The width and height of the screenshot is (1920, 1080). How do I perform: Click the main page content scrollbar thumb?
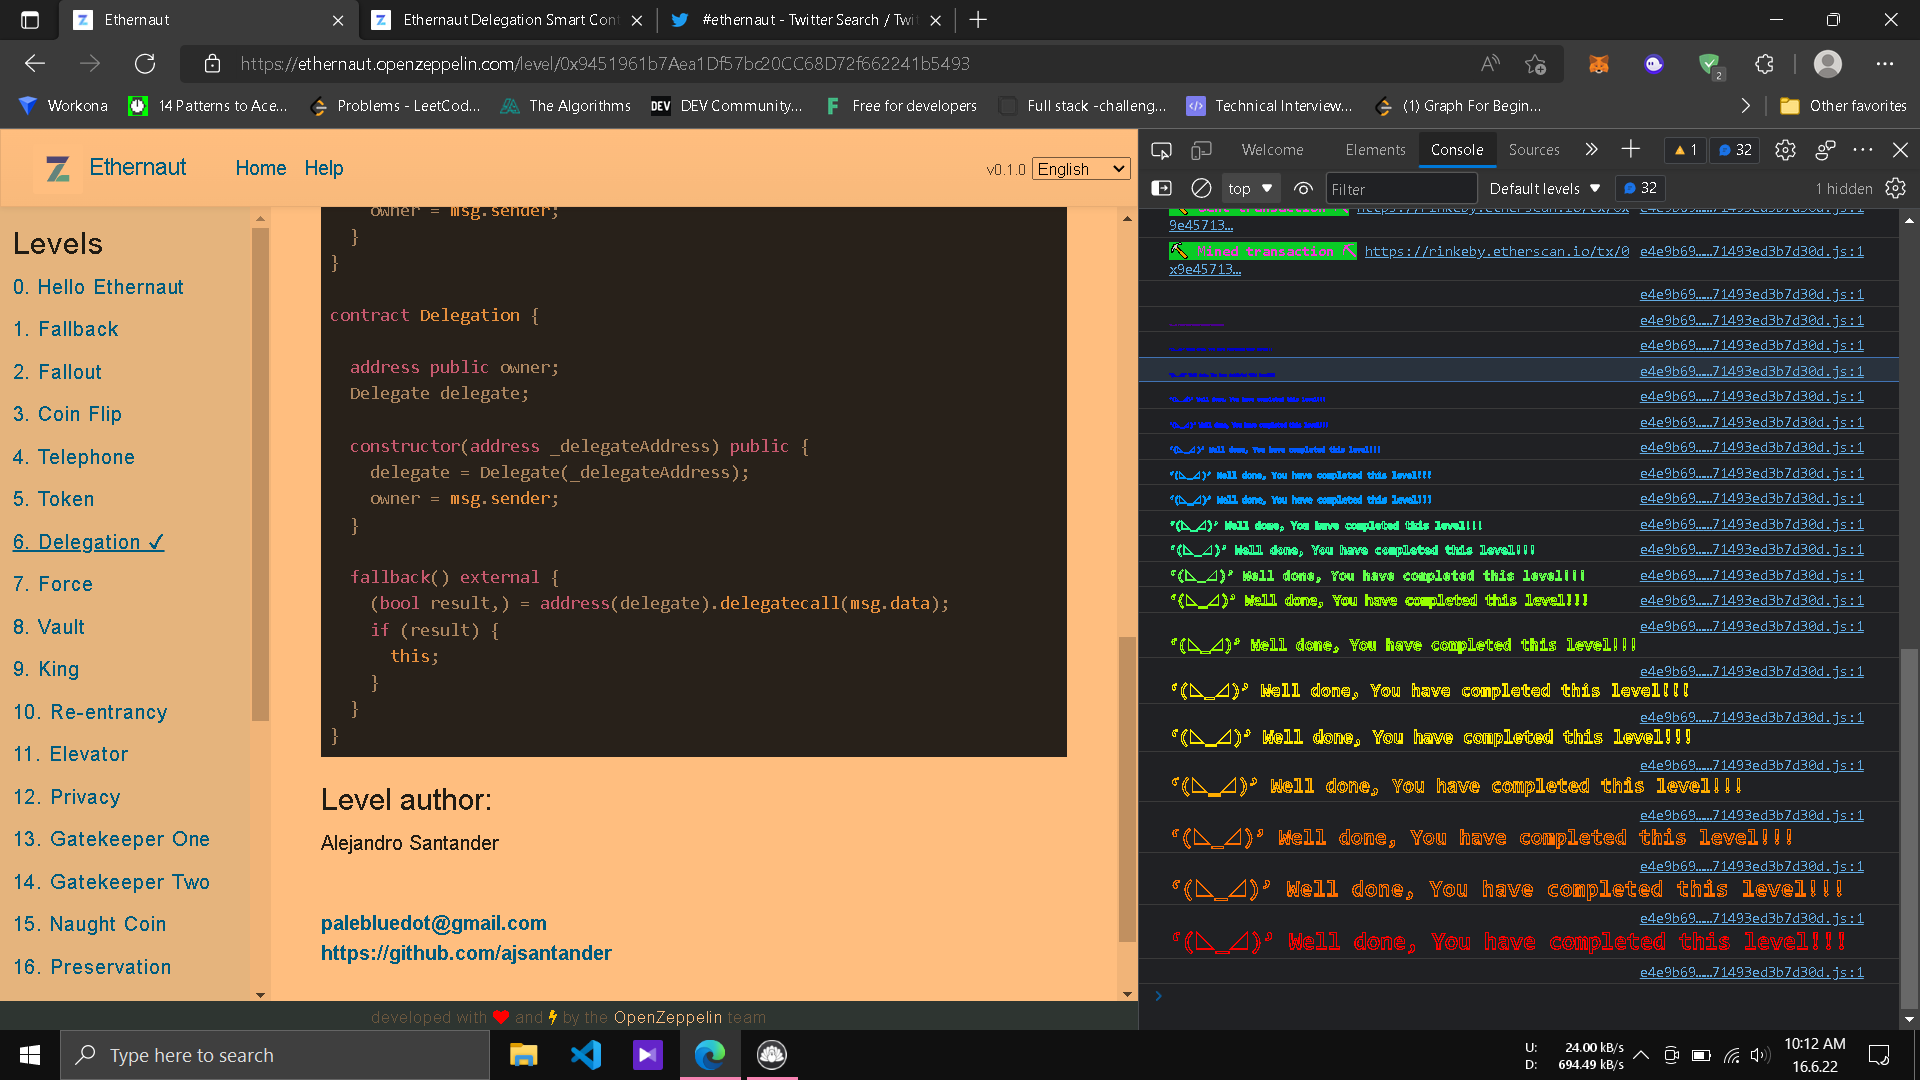(x=1127, y=788)
